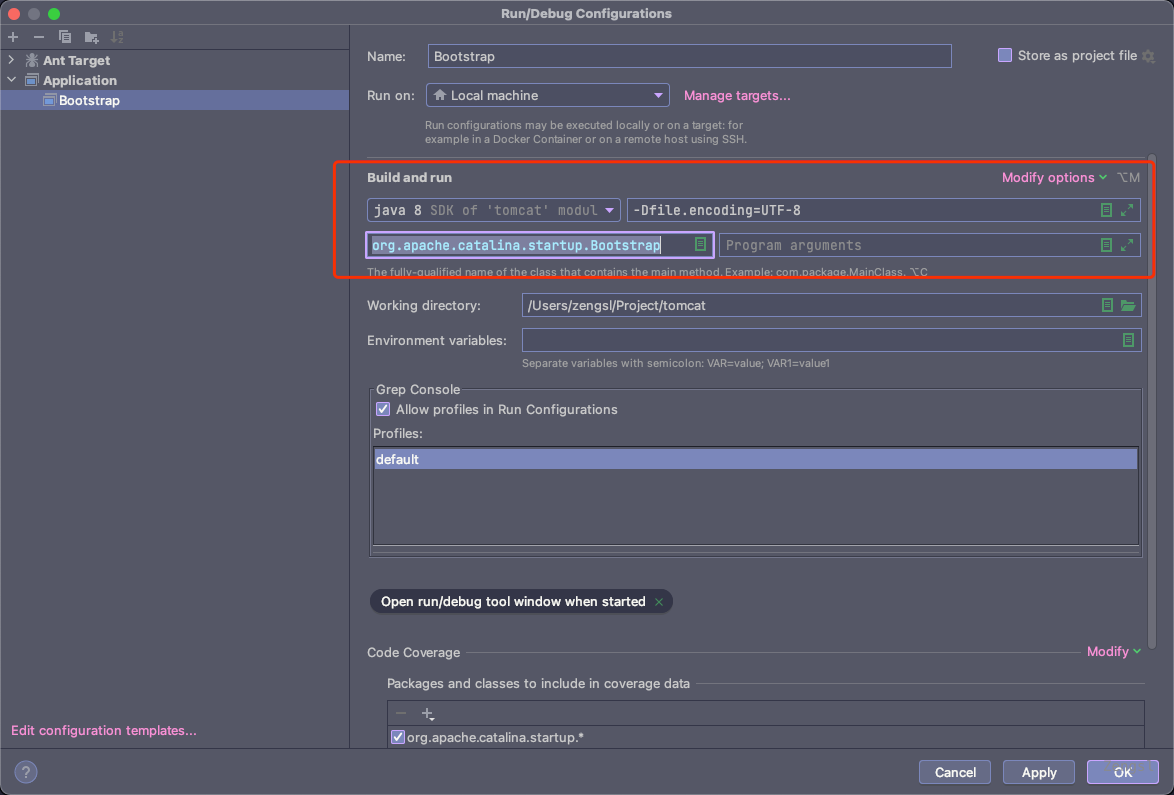
Task: Click the Manage targets link
Action: (x=737, y=96)
